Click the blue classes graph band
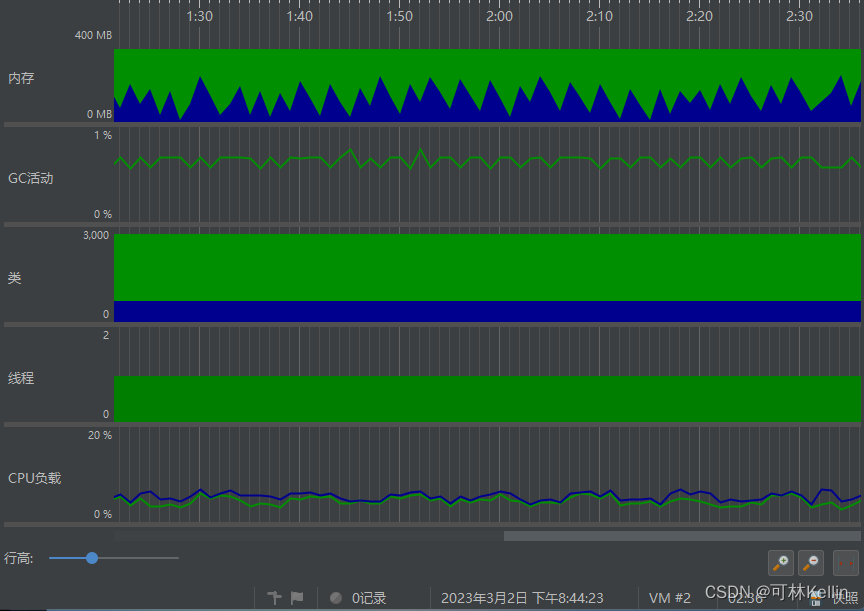The height and width of the screenshot is (611, 864). tap(487, 311)
